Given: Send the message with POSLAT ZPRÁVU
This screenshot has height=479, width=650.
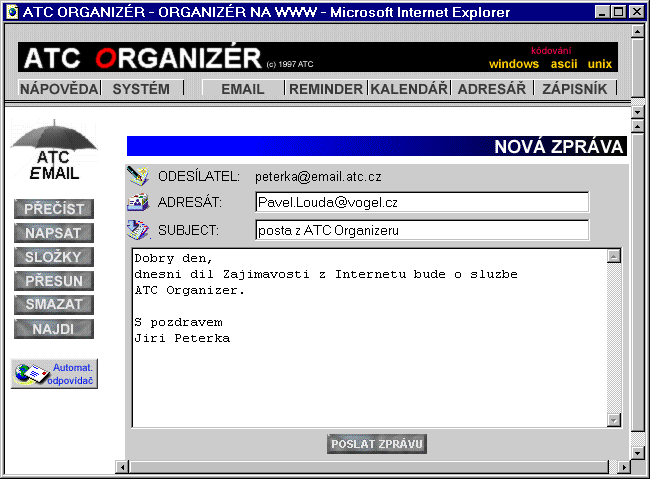Looking at the screenshot, I should (377, 444).
